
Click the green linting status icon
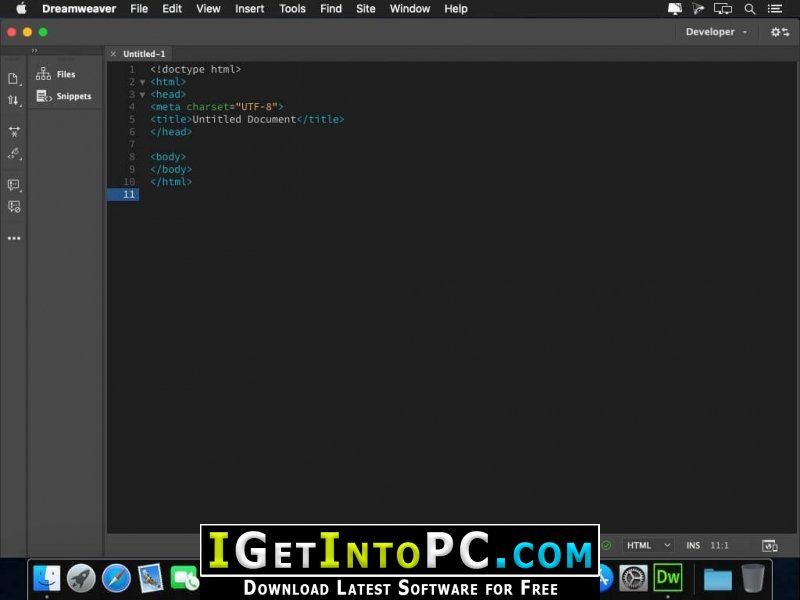point(607,545)
